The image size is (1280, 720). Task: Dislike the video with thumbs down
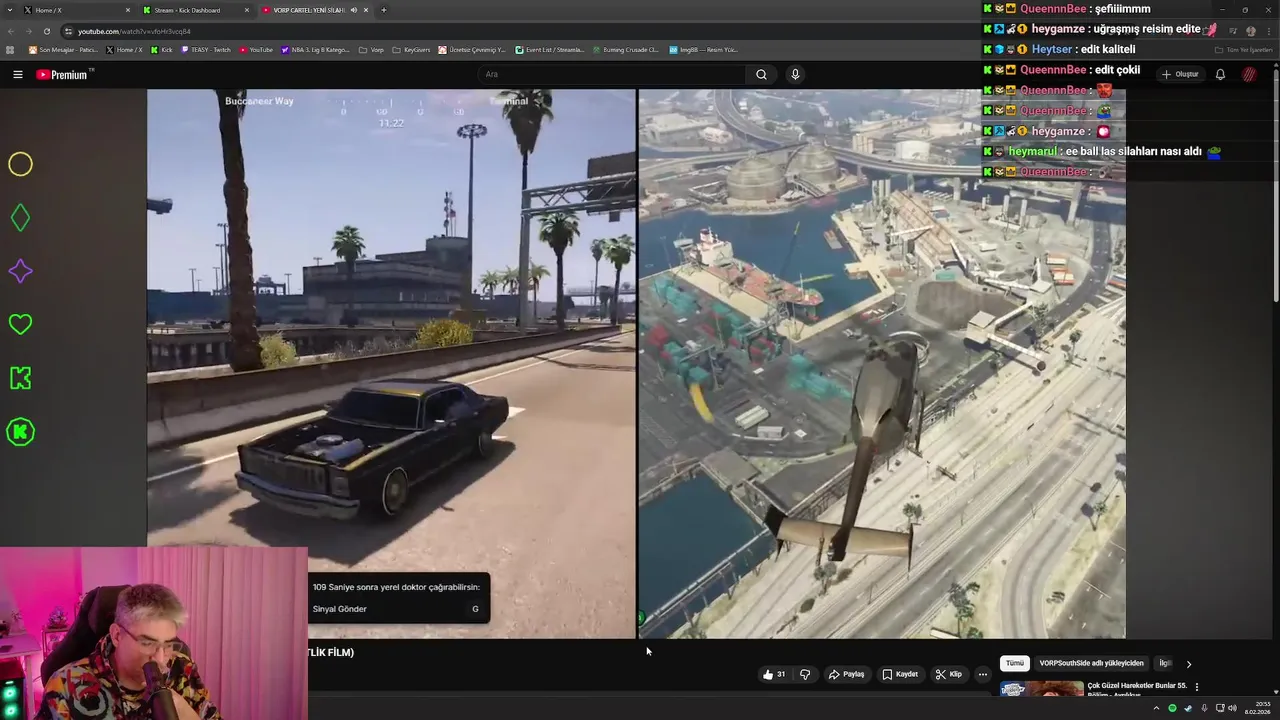[805, 674]
